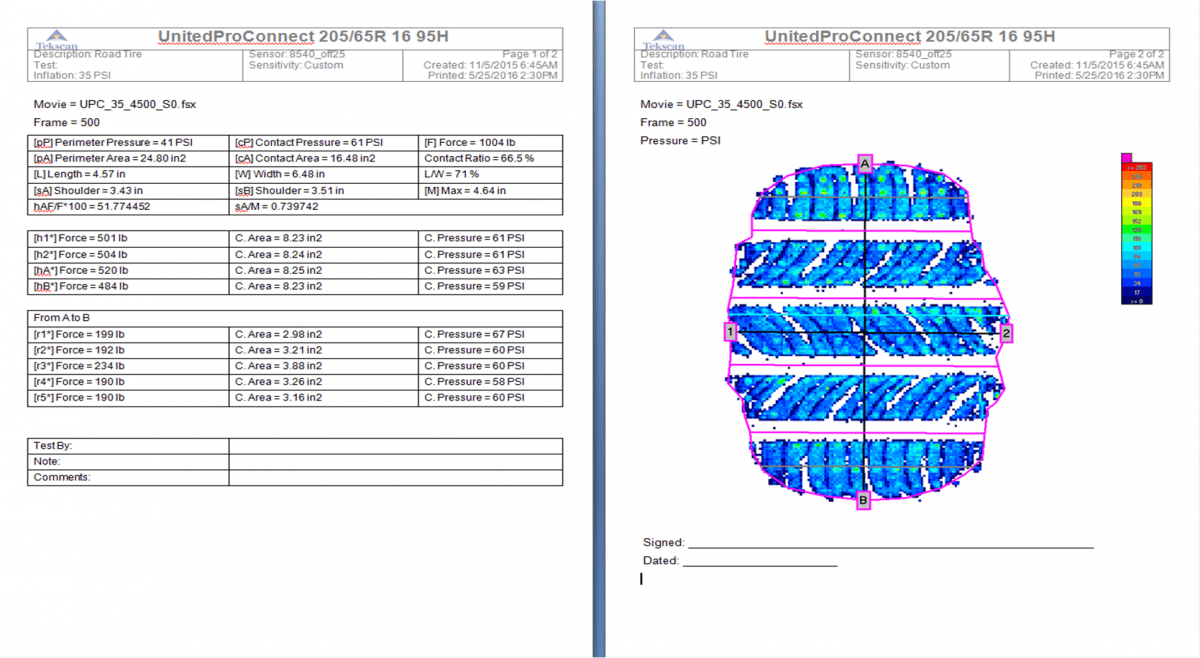Click '[W] Width = 6.48 in' cell
The image size is (1200, 658).
324,174
